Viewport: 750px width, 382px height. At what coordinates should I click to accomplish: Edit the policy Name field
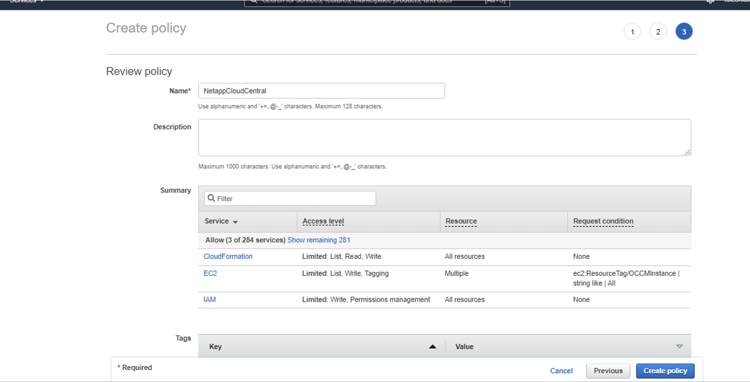click(321, 91)
